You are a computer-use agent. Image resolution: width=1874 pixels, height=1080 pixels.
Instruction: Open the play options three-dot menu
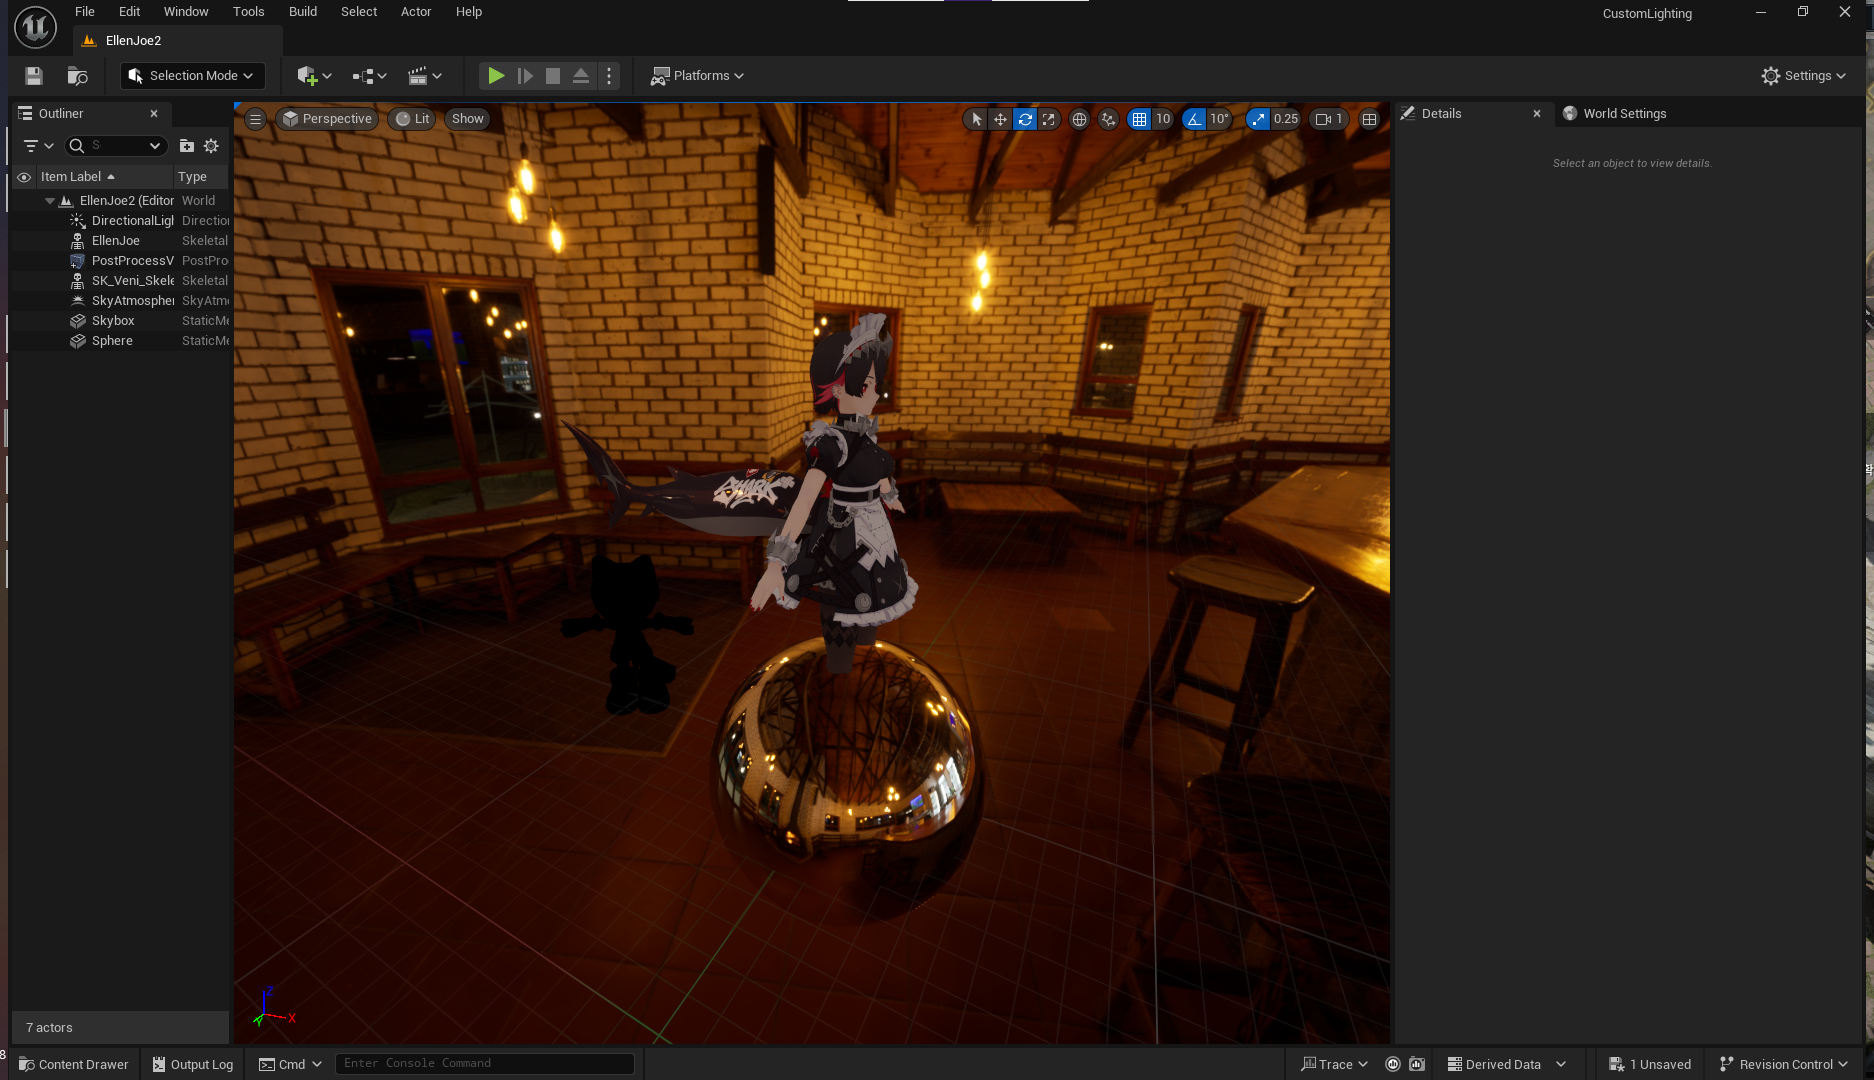609,76
